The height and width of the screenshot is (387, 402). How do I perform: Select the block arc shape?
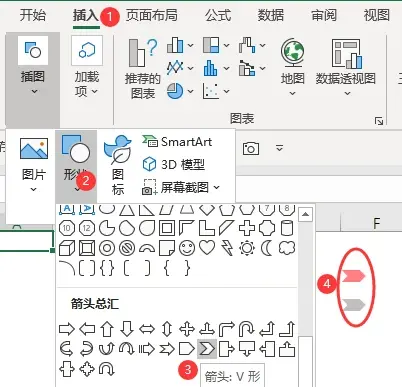click(x=147, y=249)
